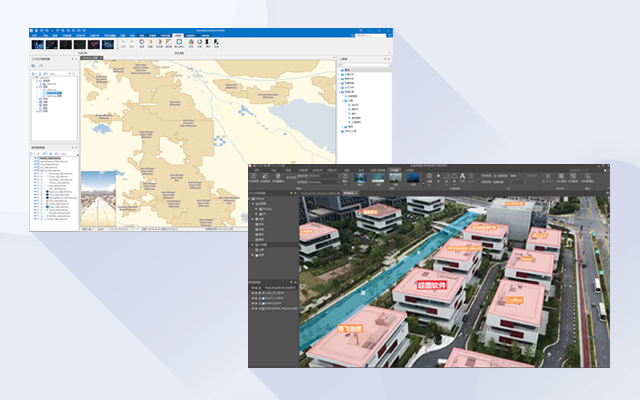Expand first folder in light window toolbox tree
Image resolution: width=640 pixels, height=400 pixels.
tap(339, 70)
